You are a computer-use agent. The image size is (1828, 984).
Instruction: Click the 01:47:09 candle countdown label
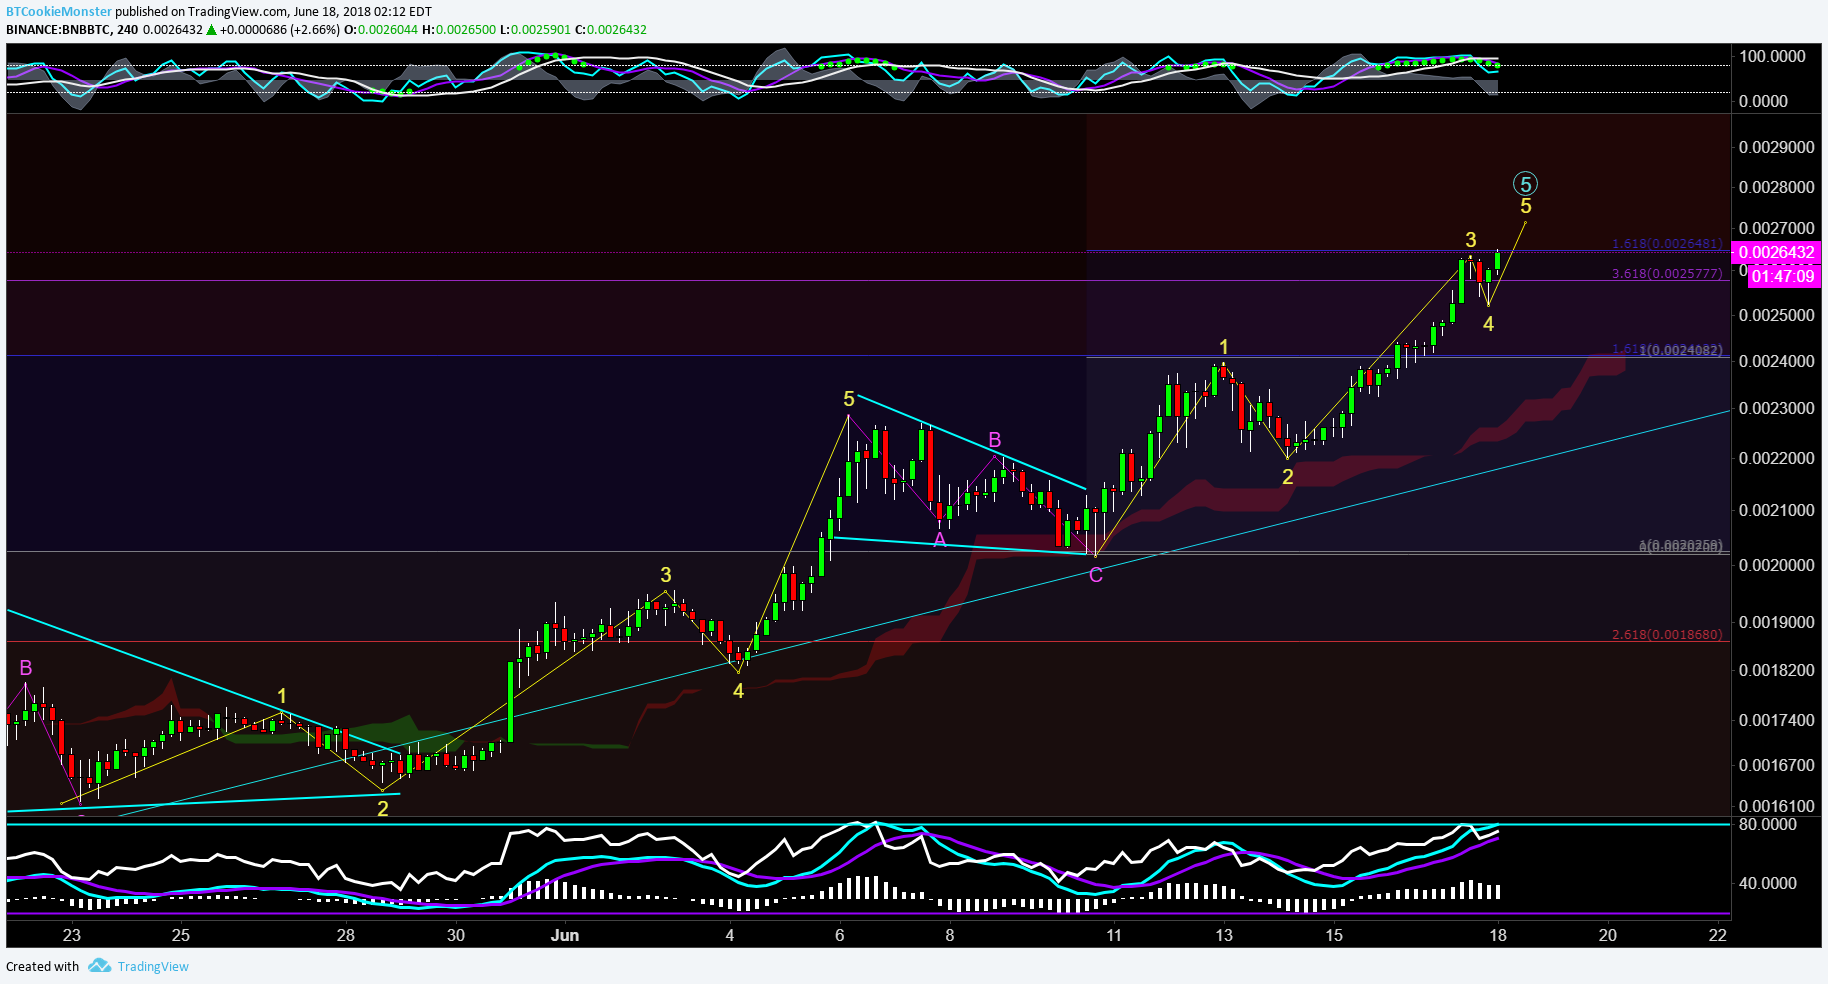coord(1783,276)
